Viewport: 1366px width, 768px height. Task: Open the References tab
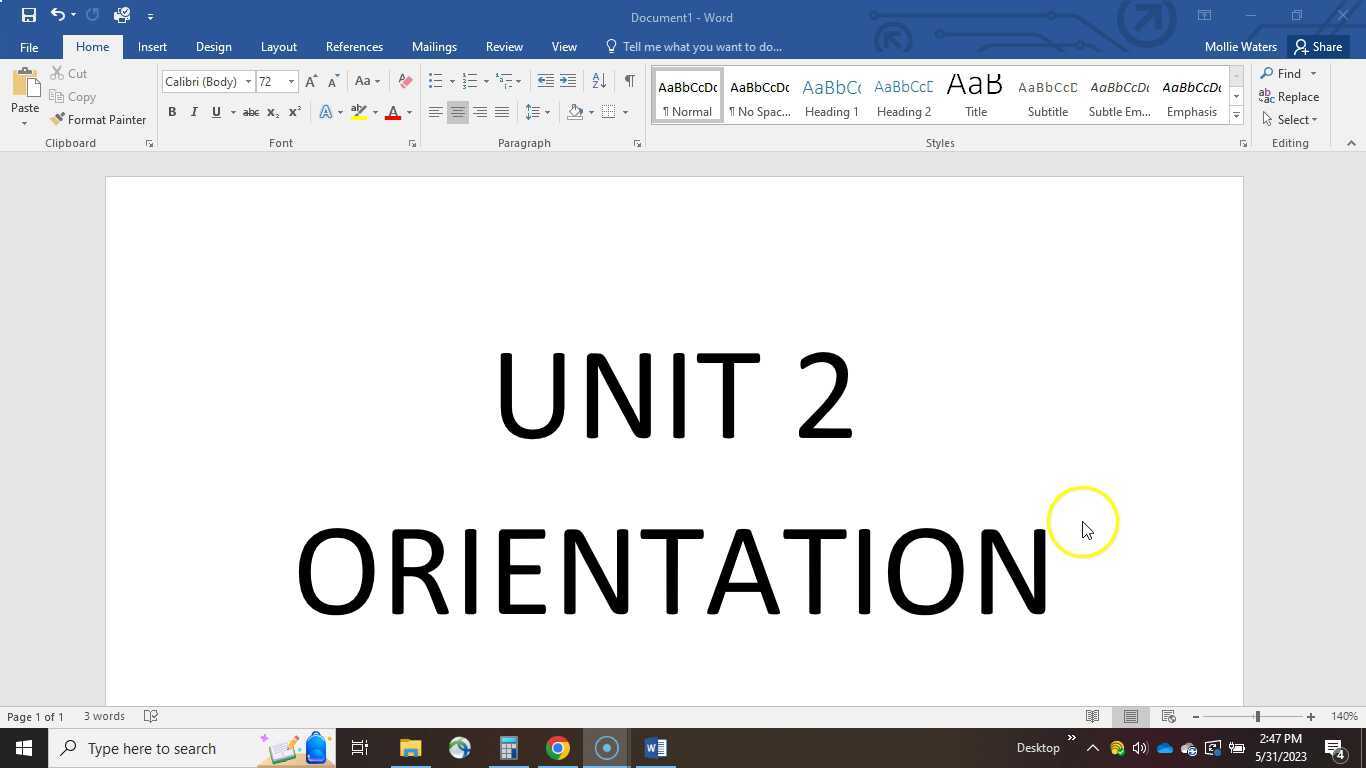pyautogui.click(x=354, y=46)
